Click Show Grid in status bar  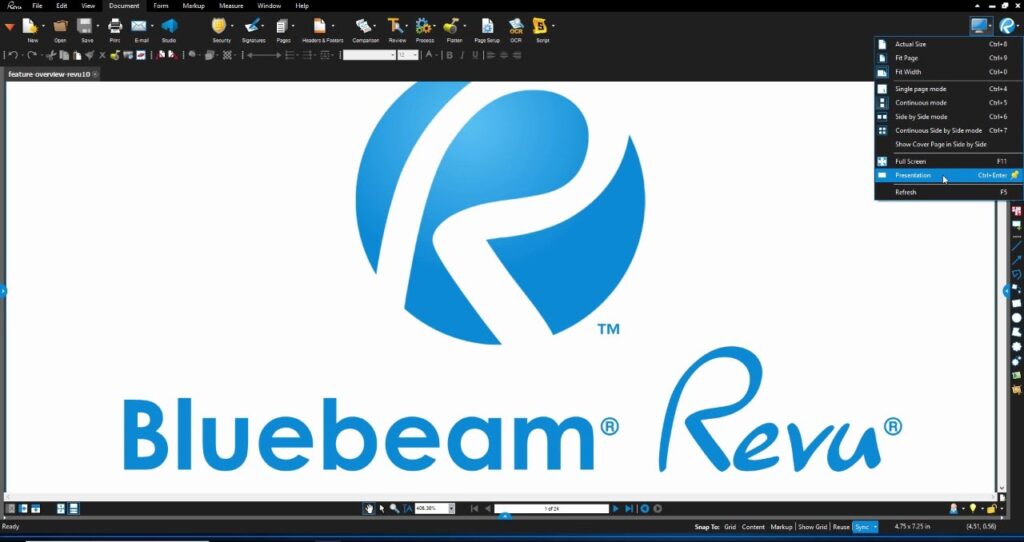[812, 526]
